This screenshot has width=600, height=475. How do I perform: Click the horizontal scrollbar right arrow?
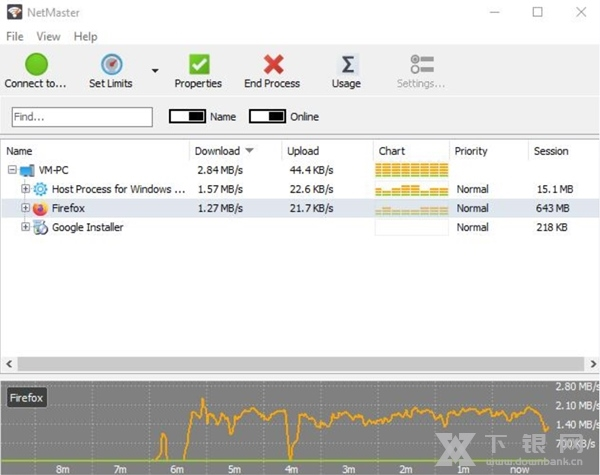[593, 364]
